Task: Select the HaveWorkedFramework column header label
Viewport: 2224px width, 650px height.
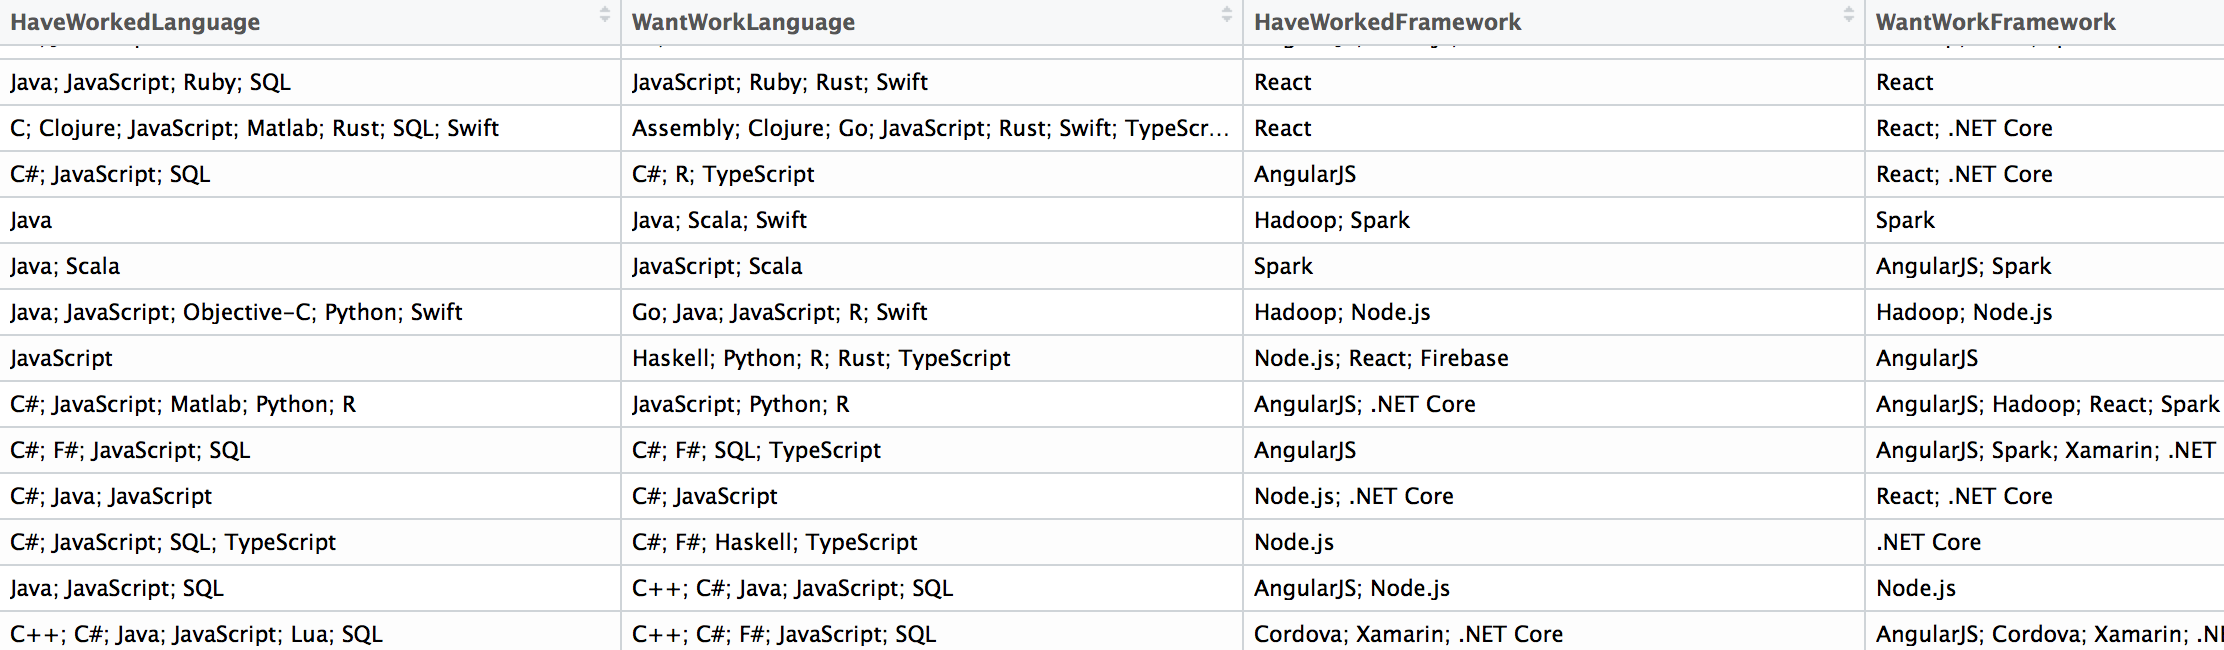Action: coord(1387,22)
